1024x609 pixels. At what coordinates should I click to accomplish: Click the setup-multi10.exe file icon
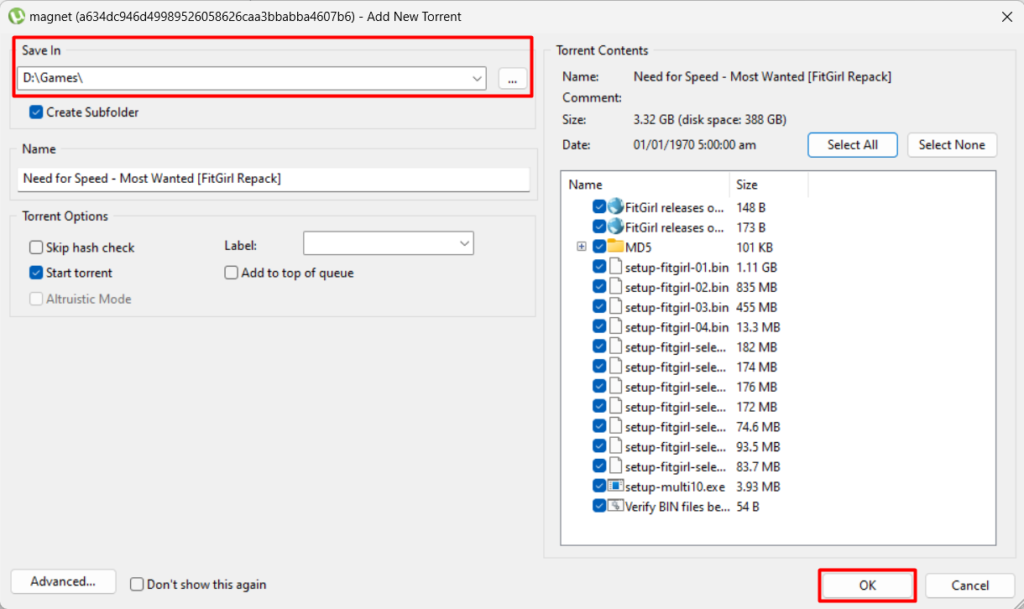616,486
